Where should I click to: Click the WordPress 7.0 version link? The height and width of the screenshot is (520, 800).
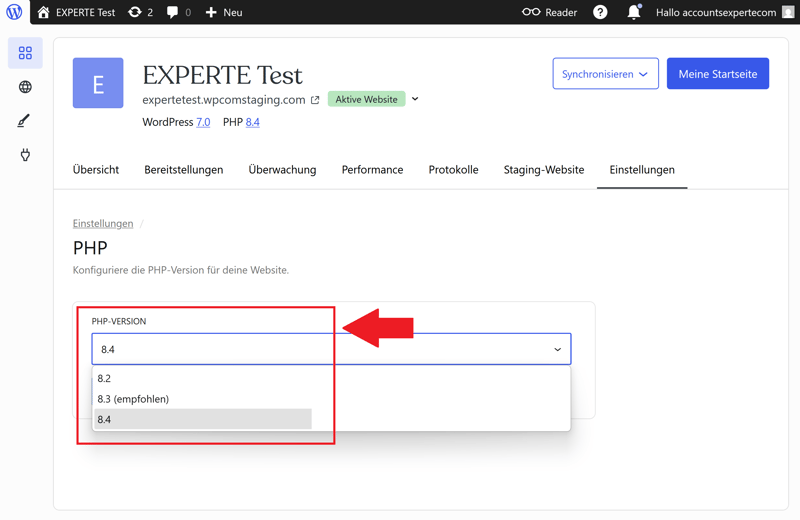(x=203, y=122)
